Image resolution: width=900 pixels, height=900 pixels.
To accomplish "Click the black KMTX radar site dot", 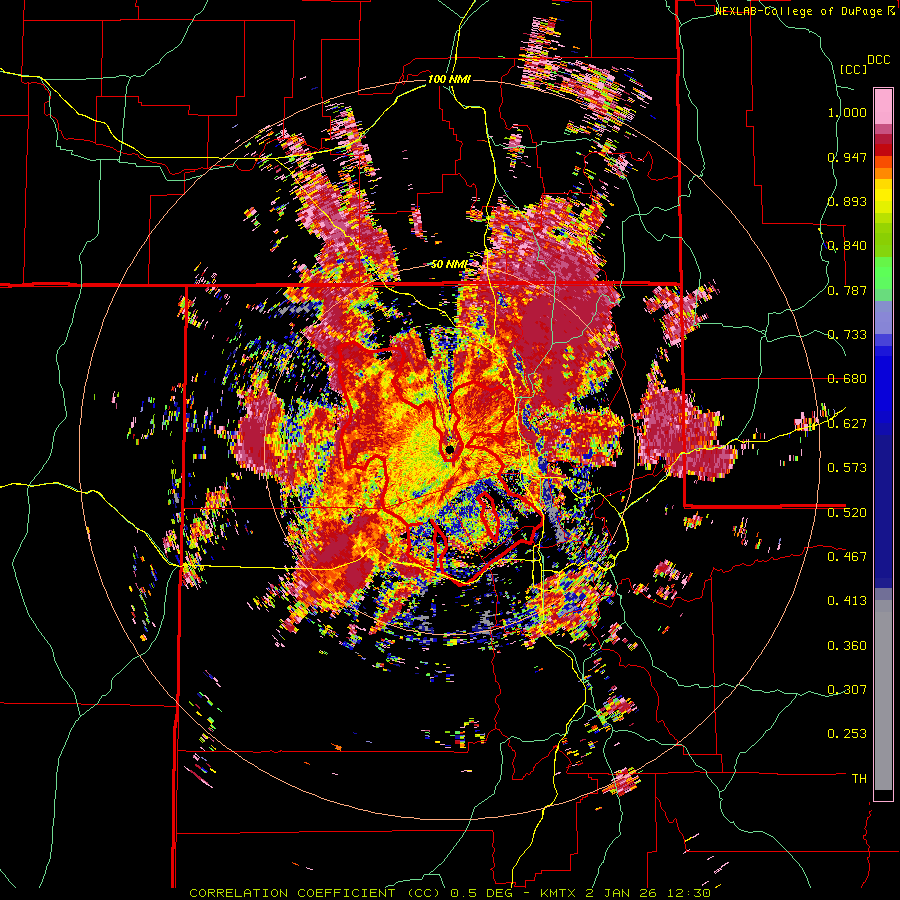I will 450,449.
